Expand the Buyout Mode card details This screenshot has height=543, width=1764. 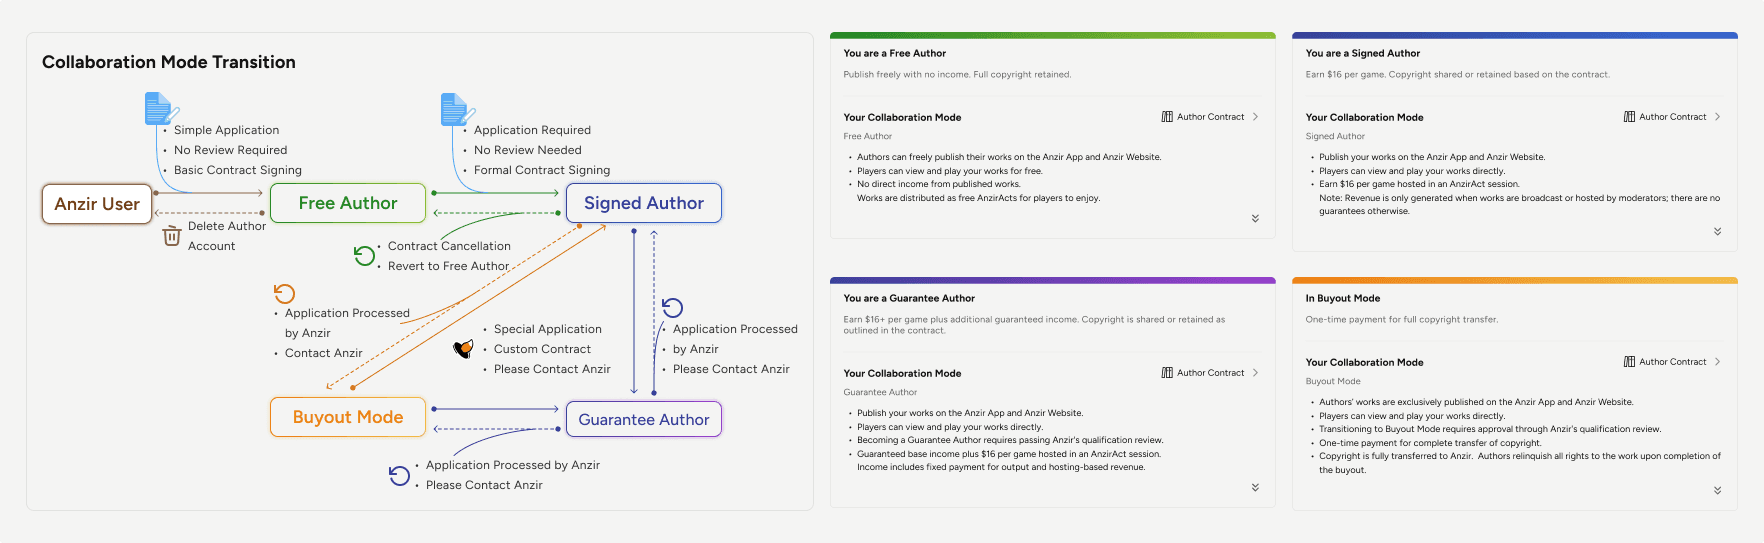(x=1717, y=490)
